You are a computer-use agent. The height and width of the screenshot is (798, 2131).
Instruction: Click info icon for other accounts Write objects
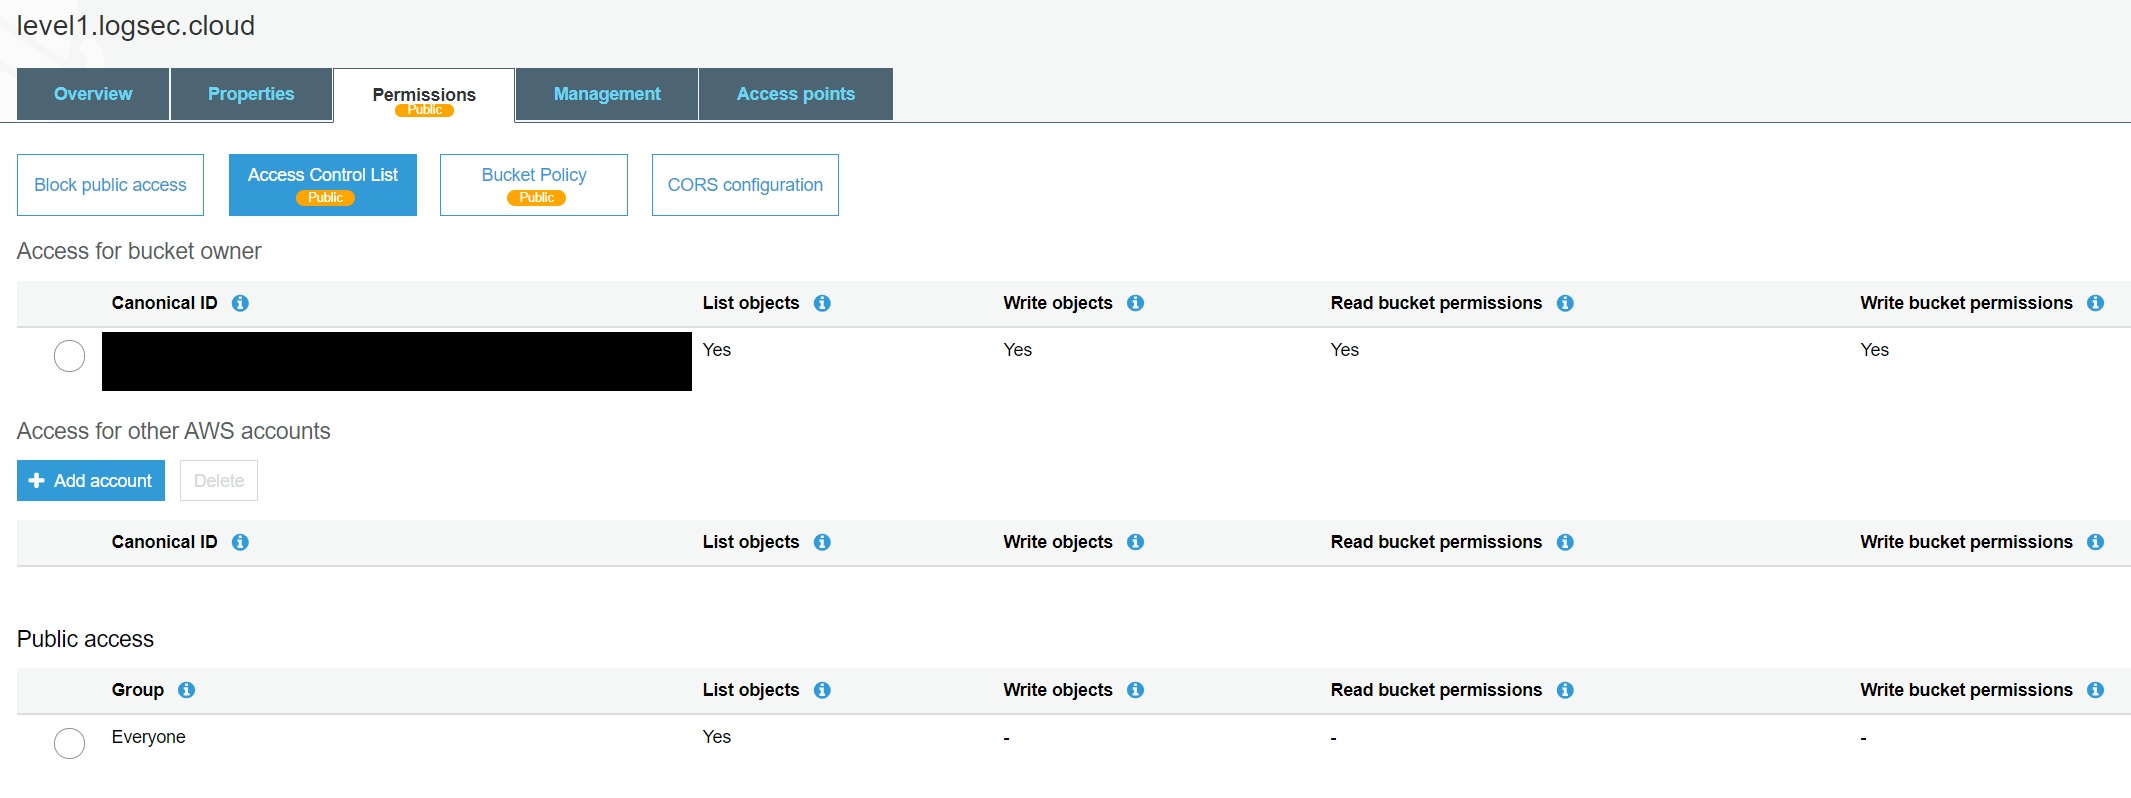point(1135,542)
